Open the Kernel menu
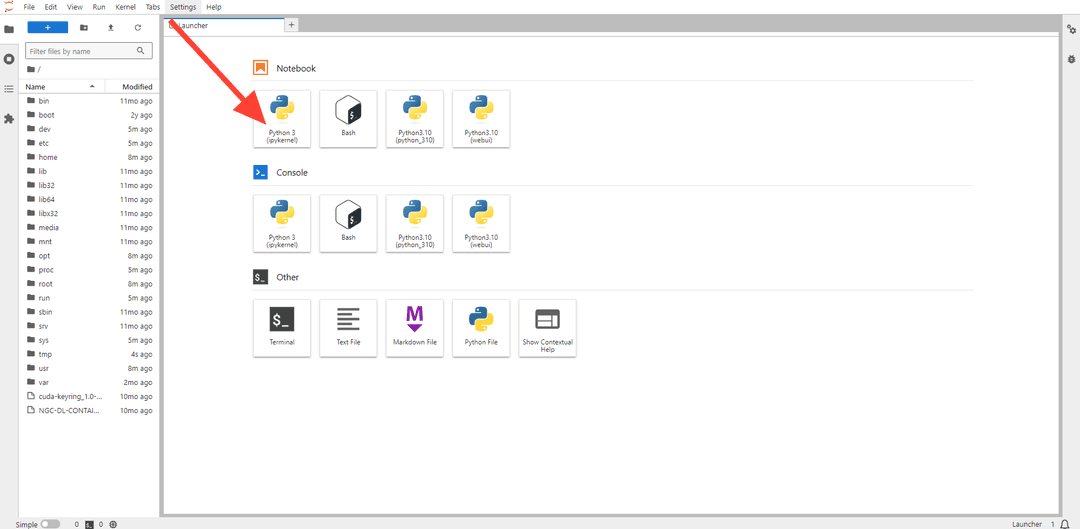 (x=125, y=7)
